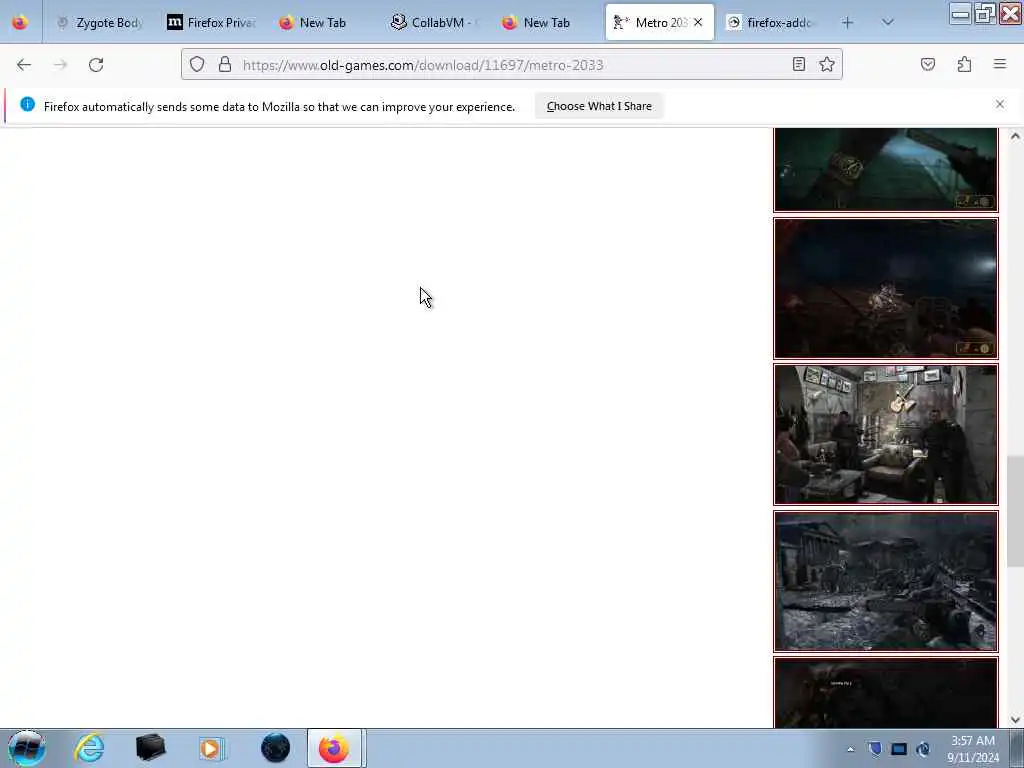1024x768 pixels.
Task: Click the forward navigation arrow
Action: (x=60, y=65)
